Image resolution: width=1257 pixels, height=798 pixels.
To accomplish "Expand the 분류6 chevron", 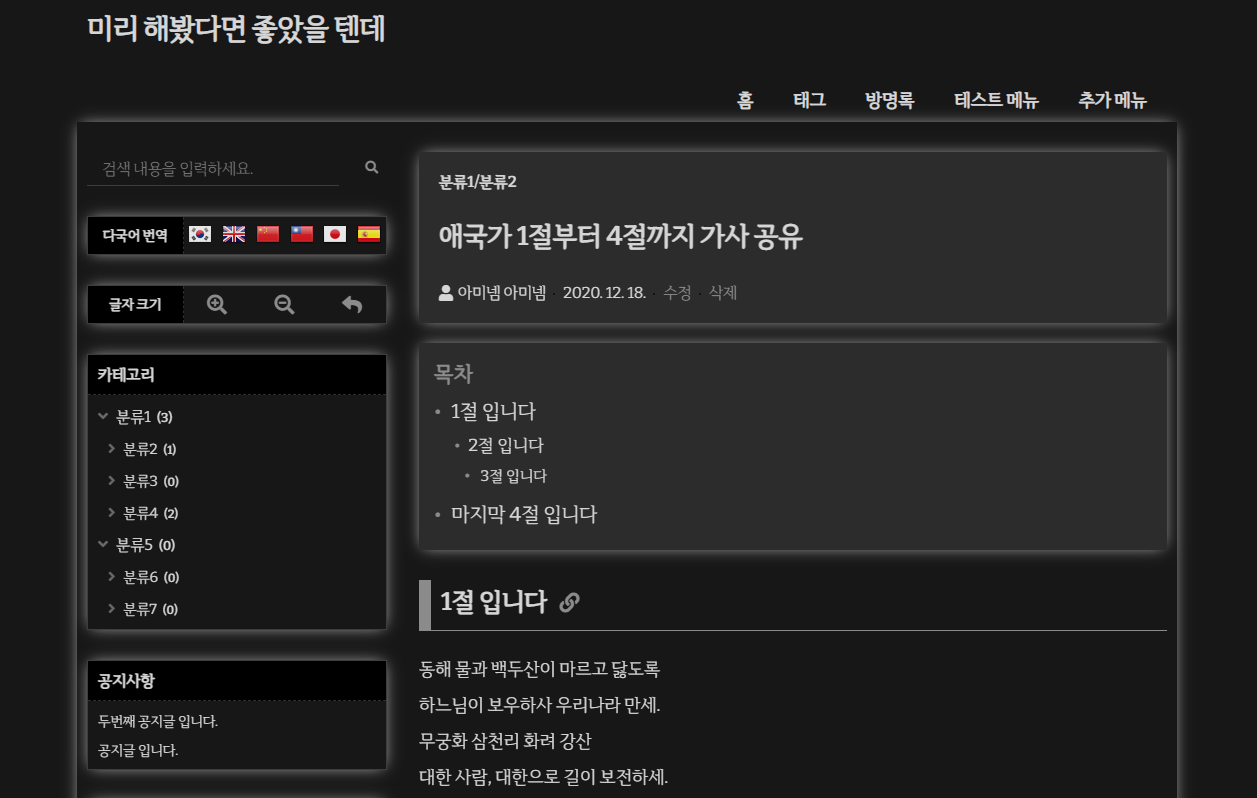I will (x=112, y=576).
